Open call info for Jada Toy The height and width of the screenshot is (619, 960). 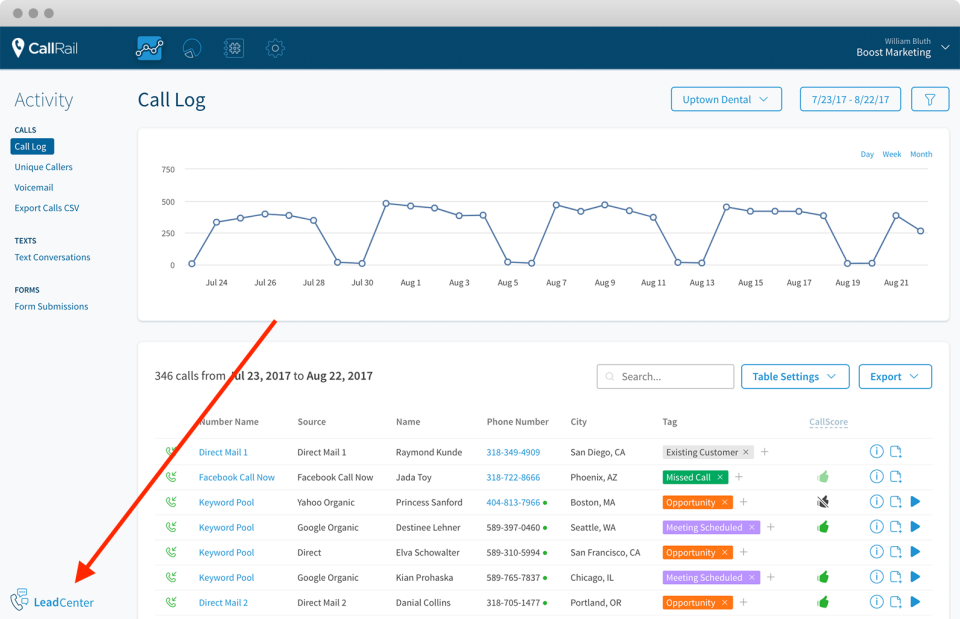pyautogui.click(x=876, y=476)
